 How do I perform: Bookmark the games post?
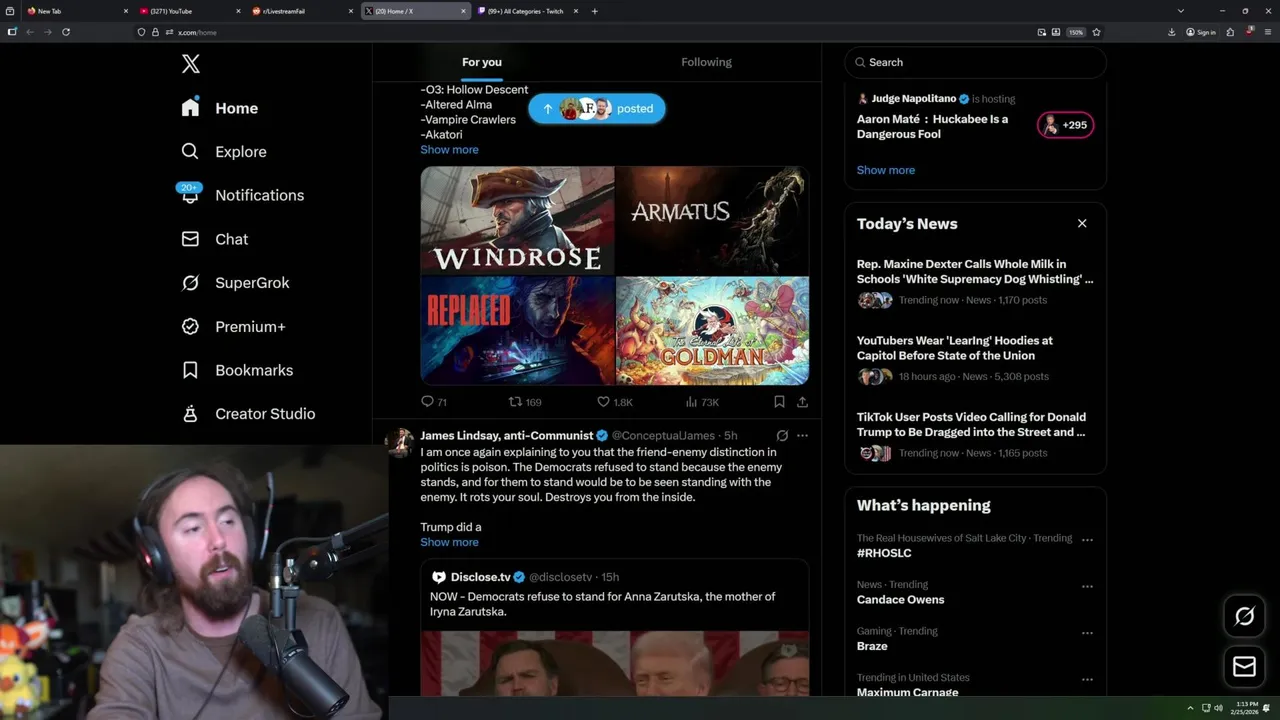coord(779,402)
